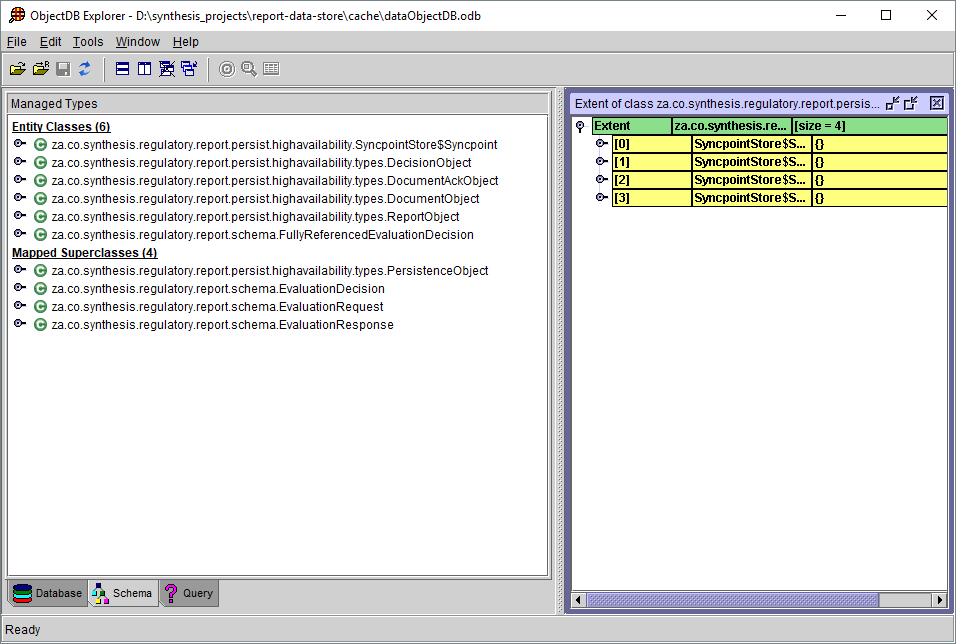Click the green class icon beside SyncpointStore$Syncpoint

(x=40, y=145)
